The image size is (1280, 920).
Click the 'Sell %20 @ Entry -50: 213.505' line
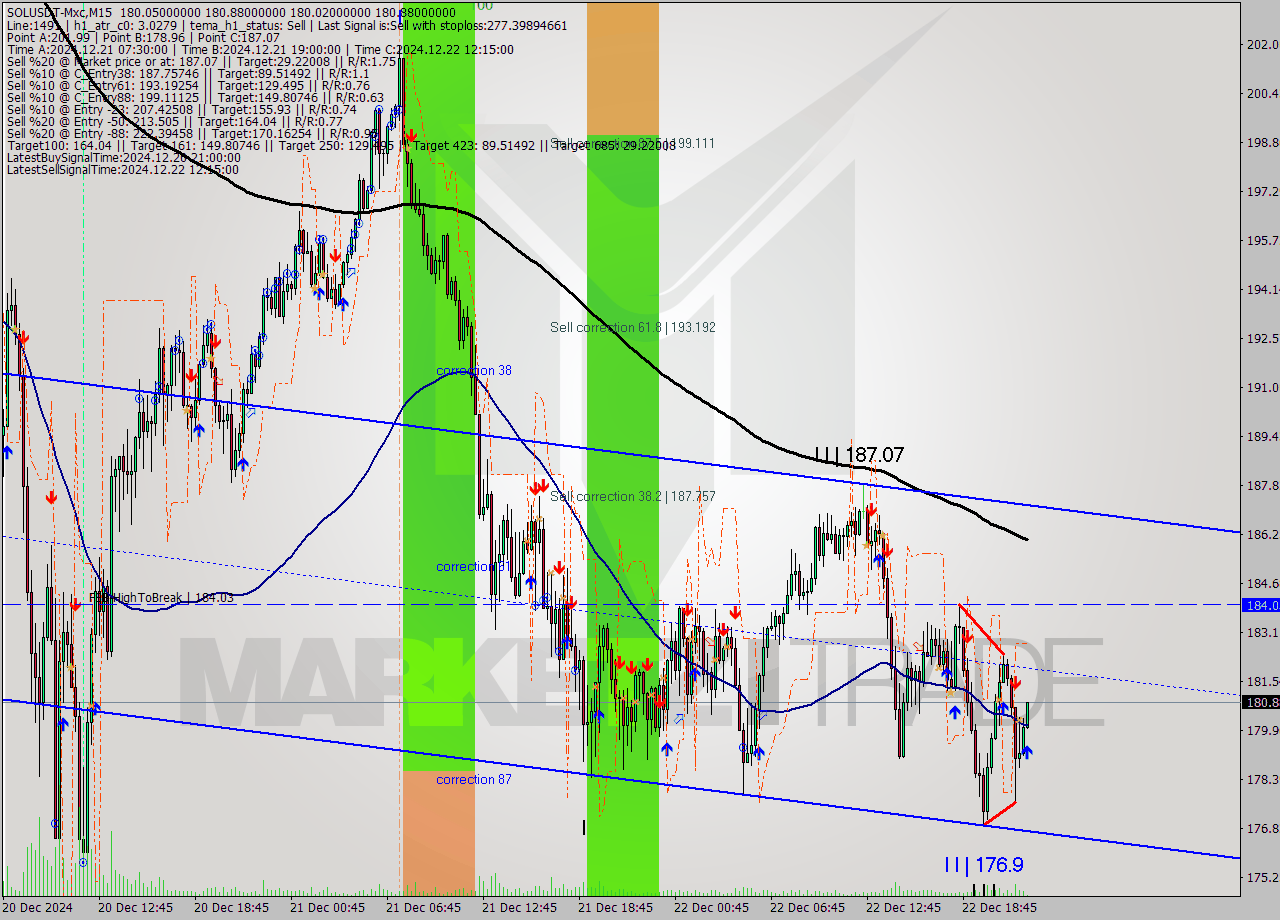click(174, 121)
